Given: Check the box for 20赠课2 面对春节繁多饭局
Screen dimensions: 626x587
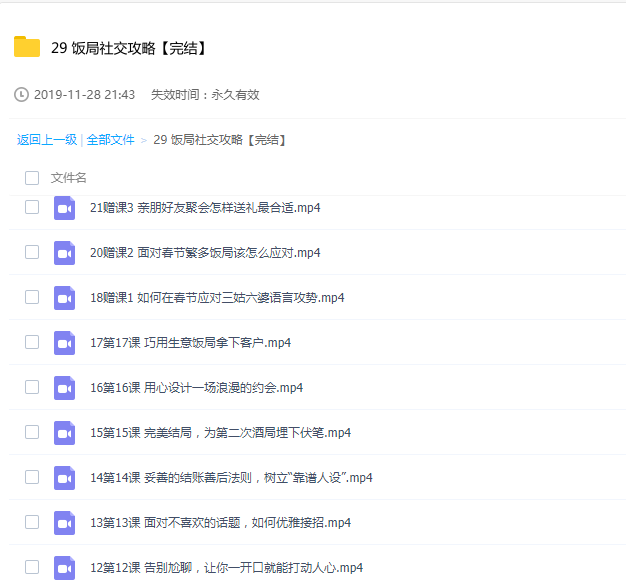Looking at the screenshot, I should click(32, 252).
